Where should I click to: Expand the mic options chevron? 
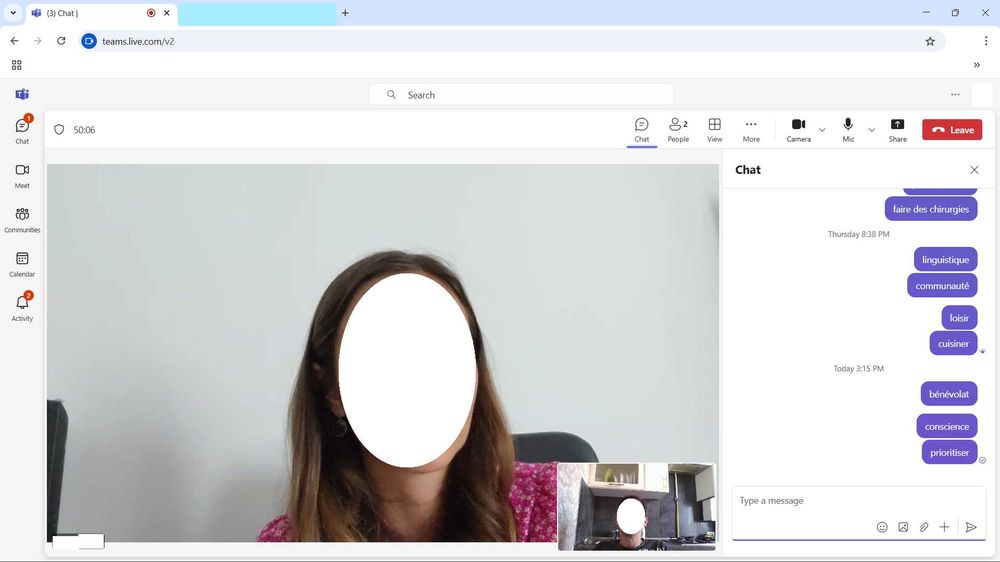(x=872, y=130)
